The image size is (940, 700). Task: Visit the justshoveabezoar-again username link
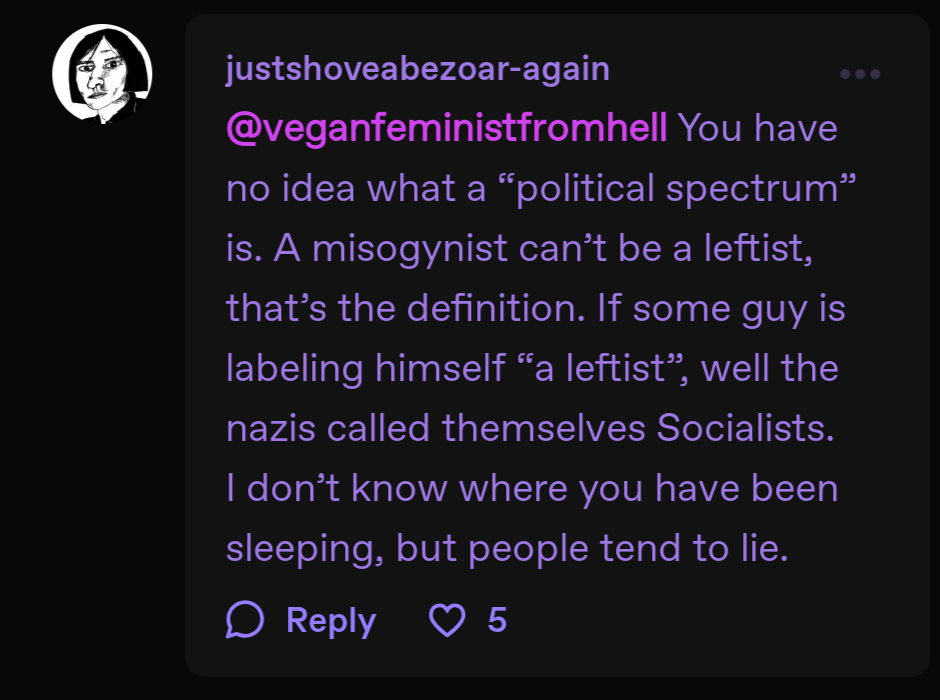click(x=418, y=68)
